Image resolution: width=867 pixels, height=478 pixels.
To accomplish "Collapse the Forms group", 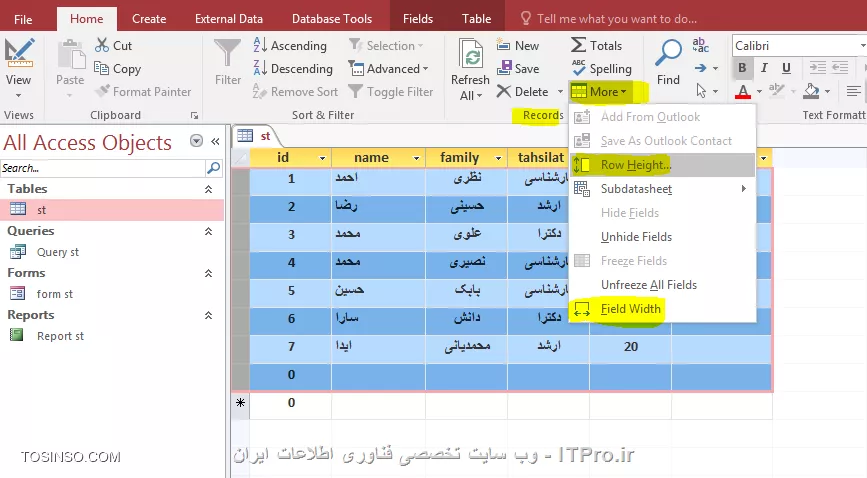I will (x=208, y=273).
